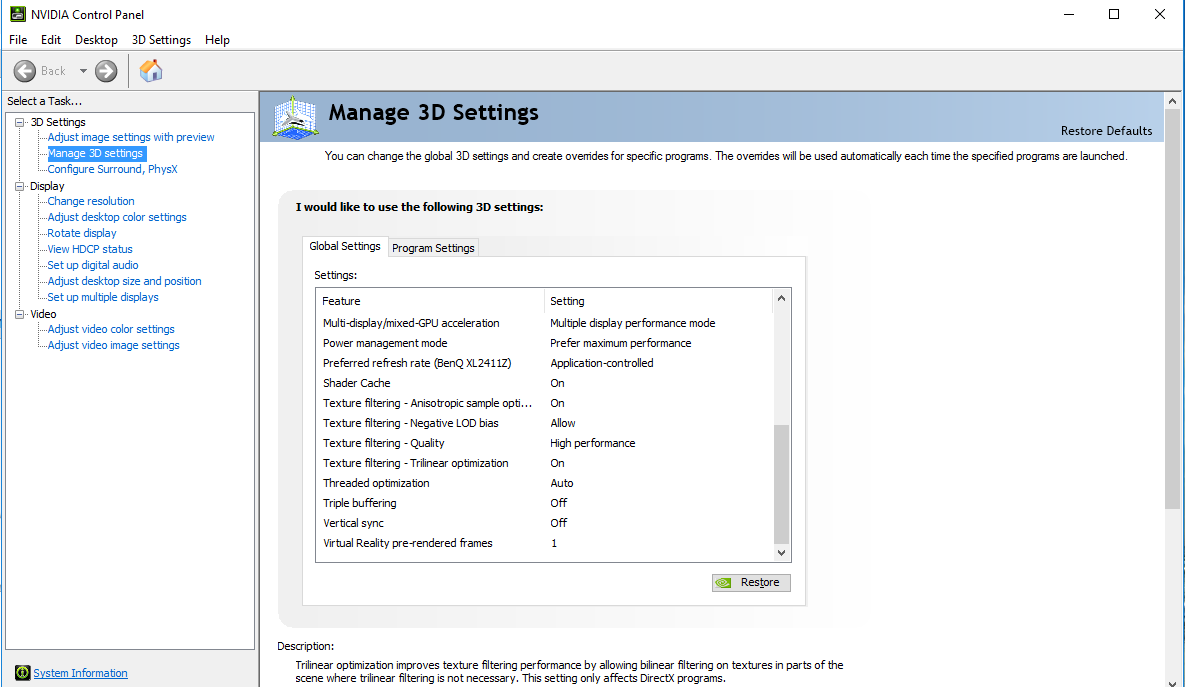
Task: Click the Back arrow icon
Action: (25, 71)
